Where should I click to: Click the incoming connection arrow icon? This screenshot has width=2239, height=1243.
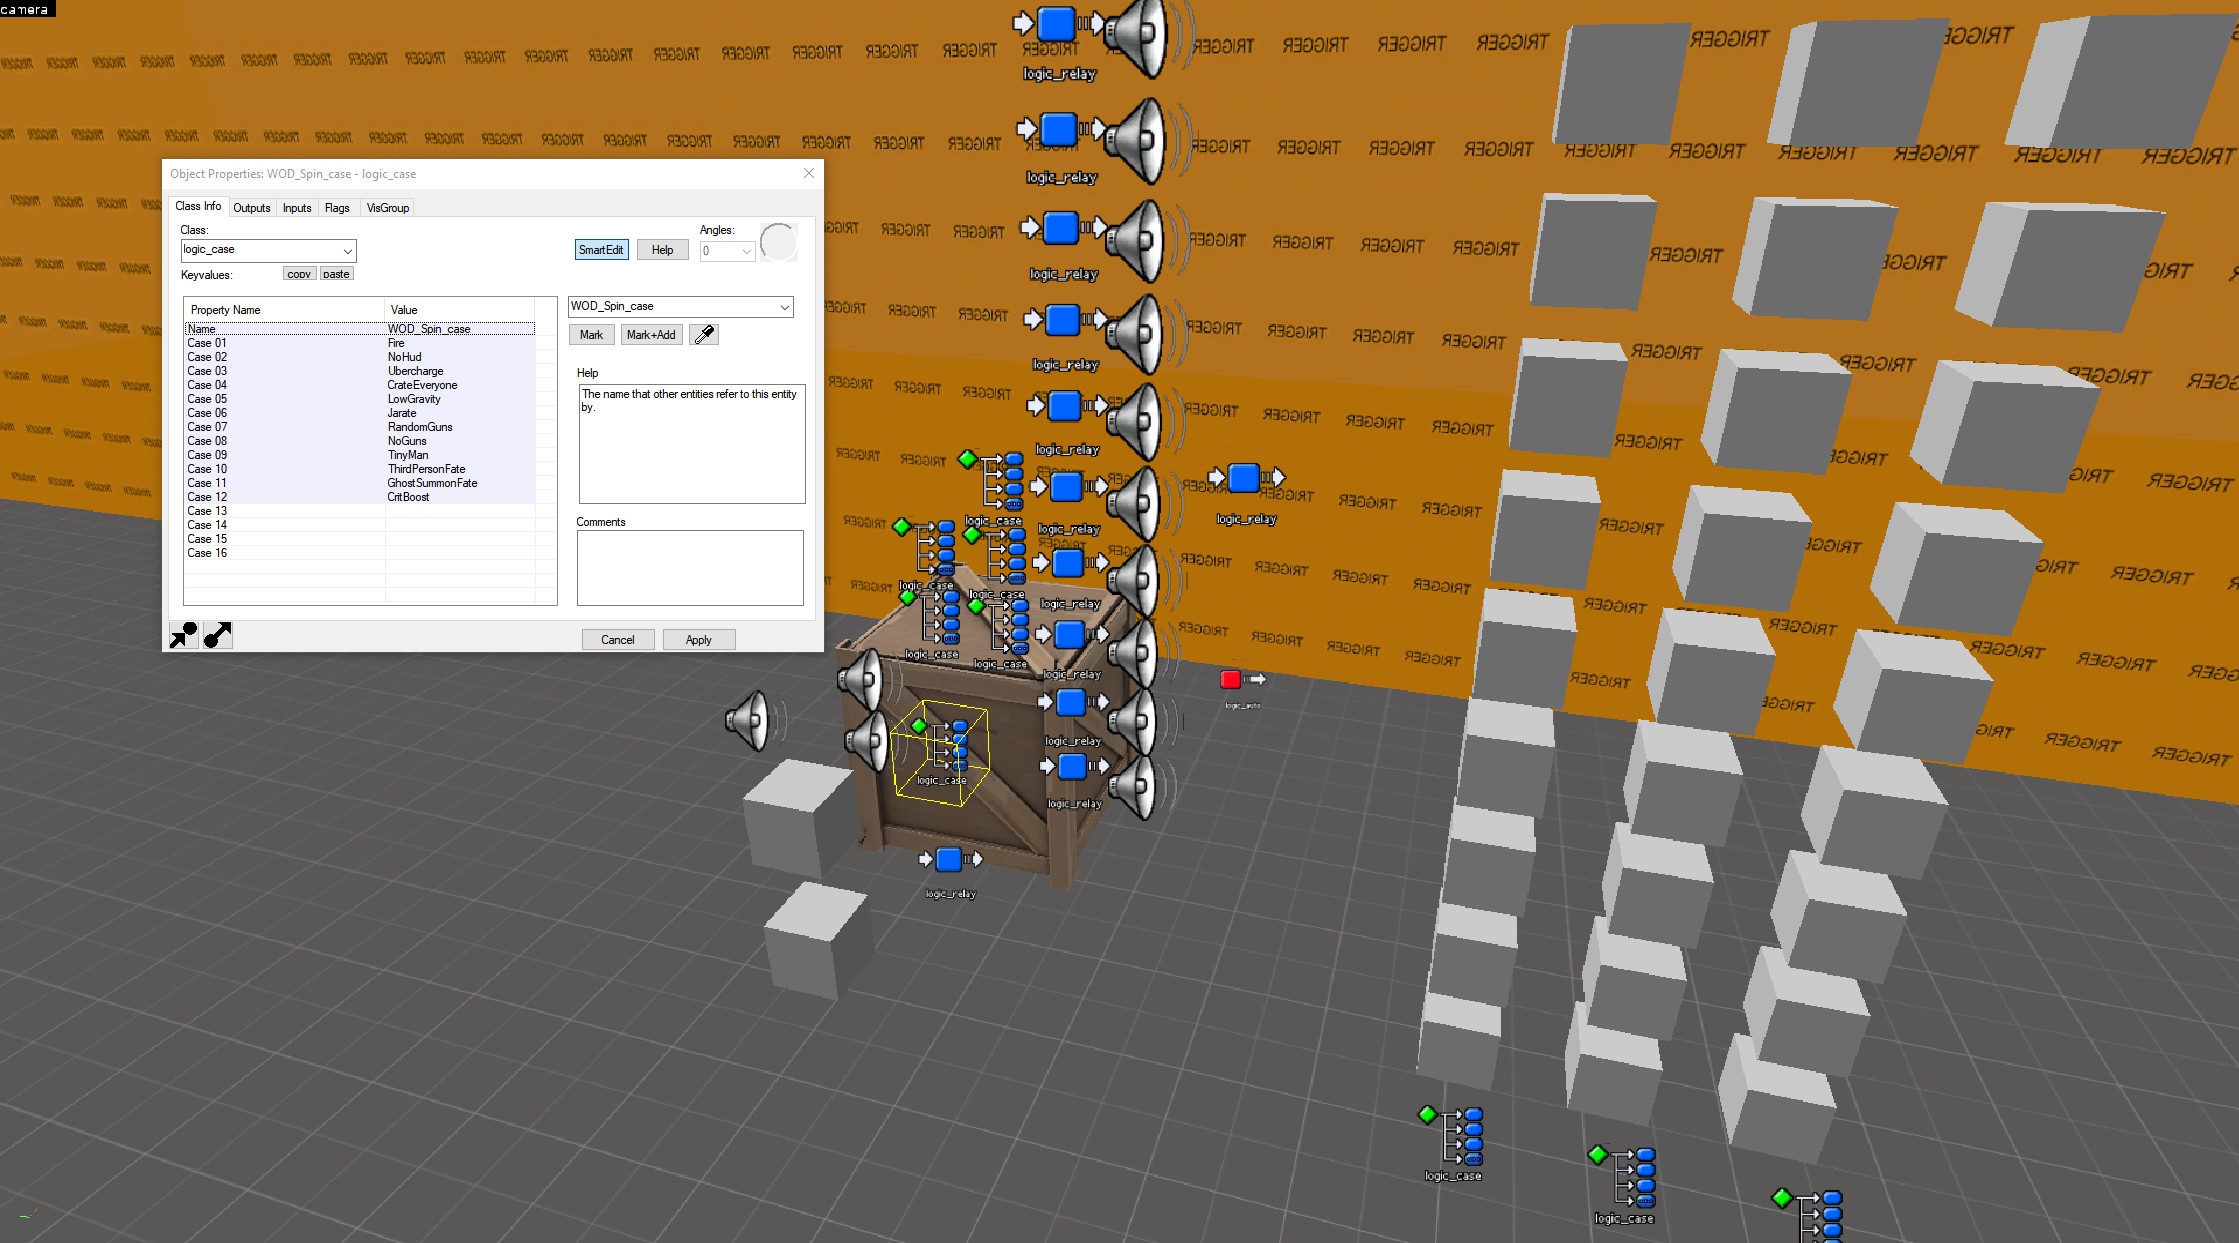coord(184,635)
